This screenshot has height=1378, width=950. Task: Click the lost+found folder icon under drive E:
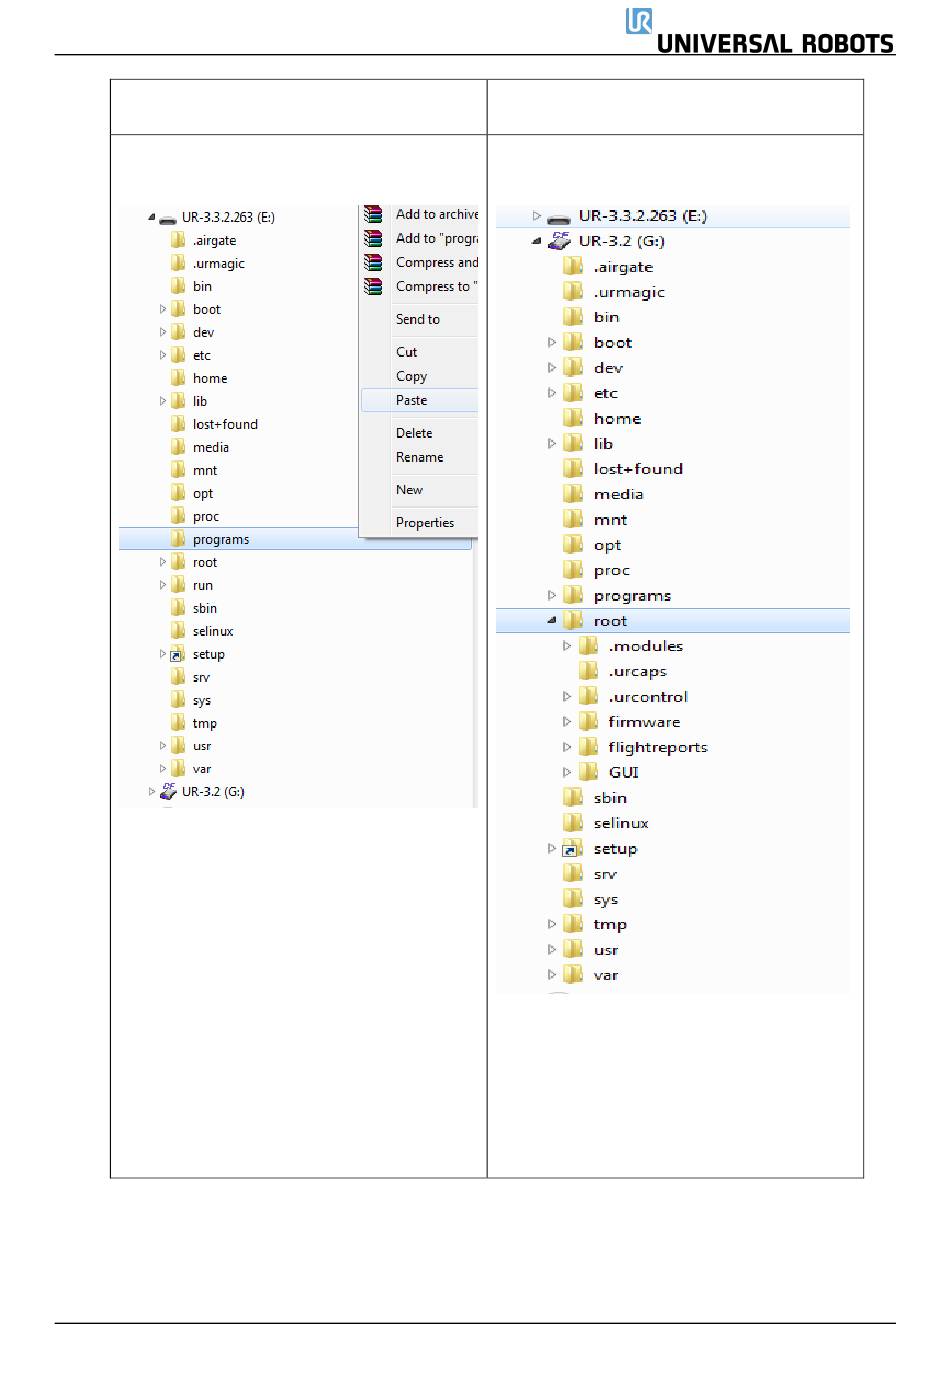178,424
